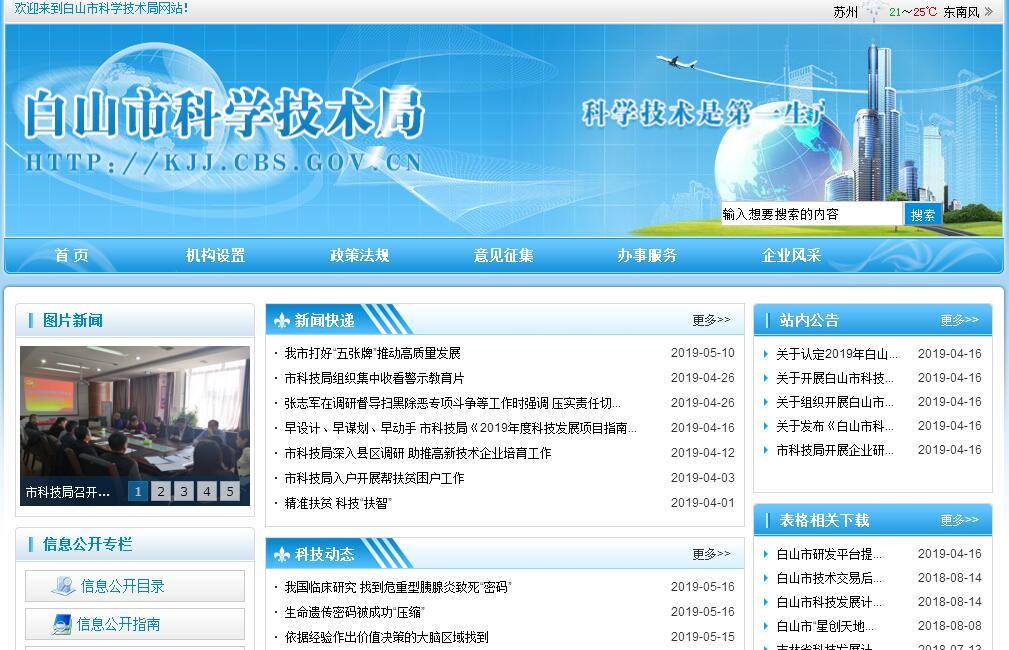Click the 信息公开目录 computer icon

tap(62, 586)
